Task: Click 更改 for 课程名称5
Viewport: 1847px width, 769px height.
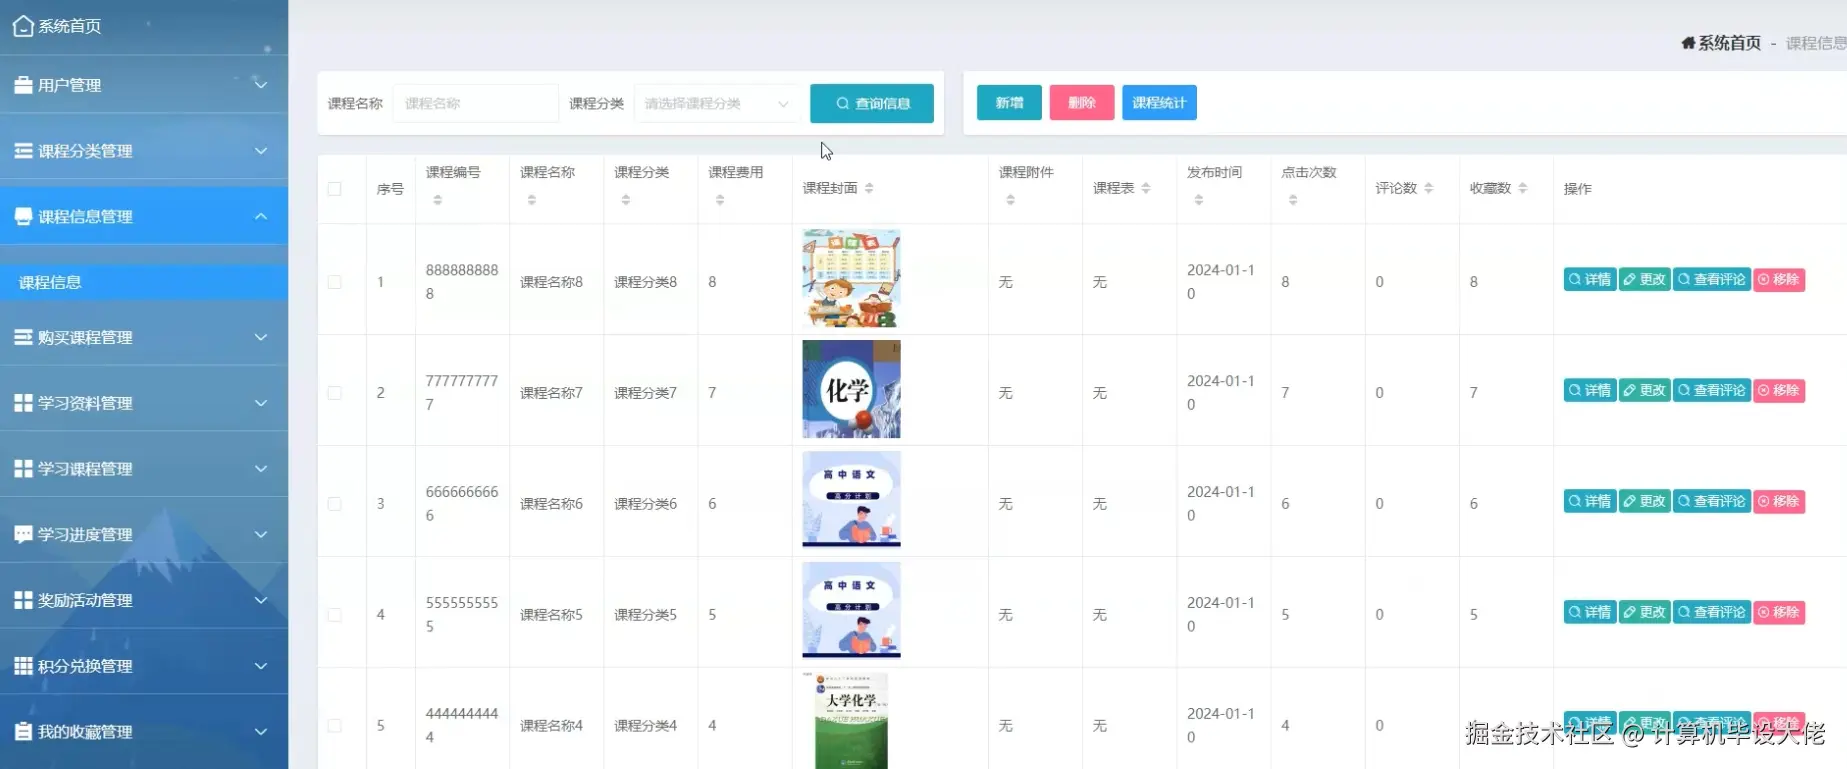Action: tap(1644, 613)
